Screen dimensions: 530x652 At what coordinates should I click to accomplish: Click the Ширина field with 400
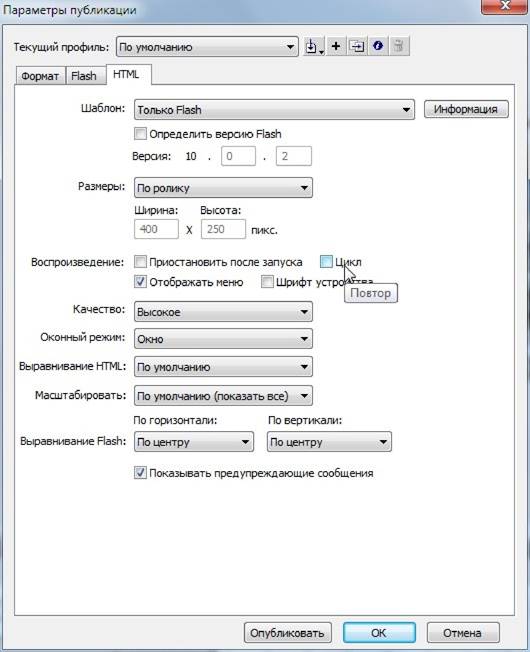pyautogui.click(x=156, y=229)
